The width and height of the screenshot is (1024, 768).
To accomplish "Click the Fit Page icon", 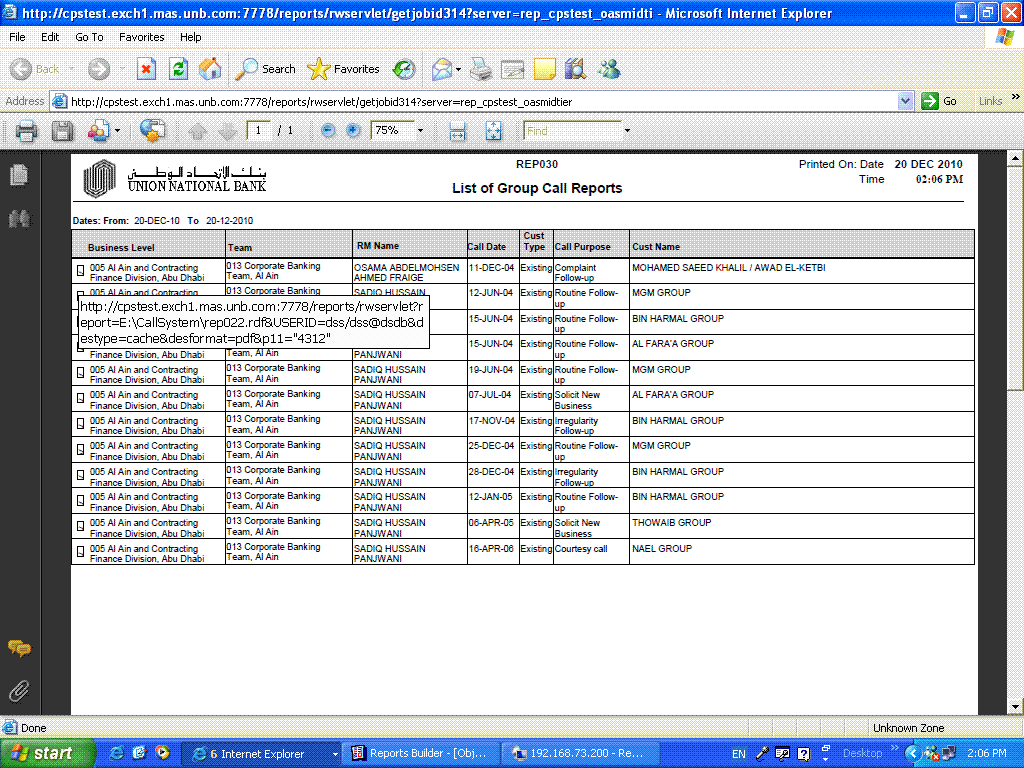I will (493, 131).
